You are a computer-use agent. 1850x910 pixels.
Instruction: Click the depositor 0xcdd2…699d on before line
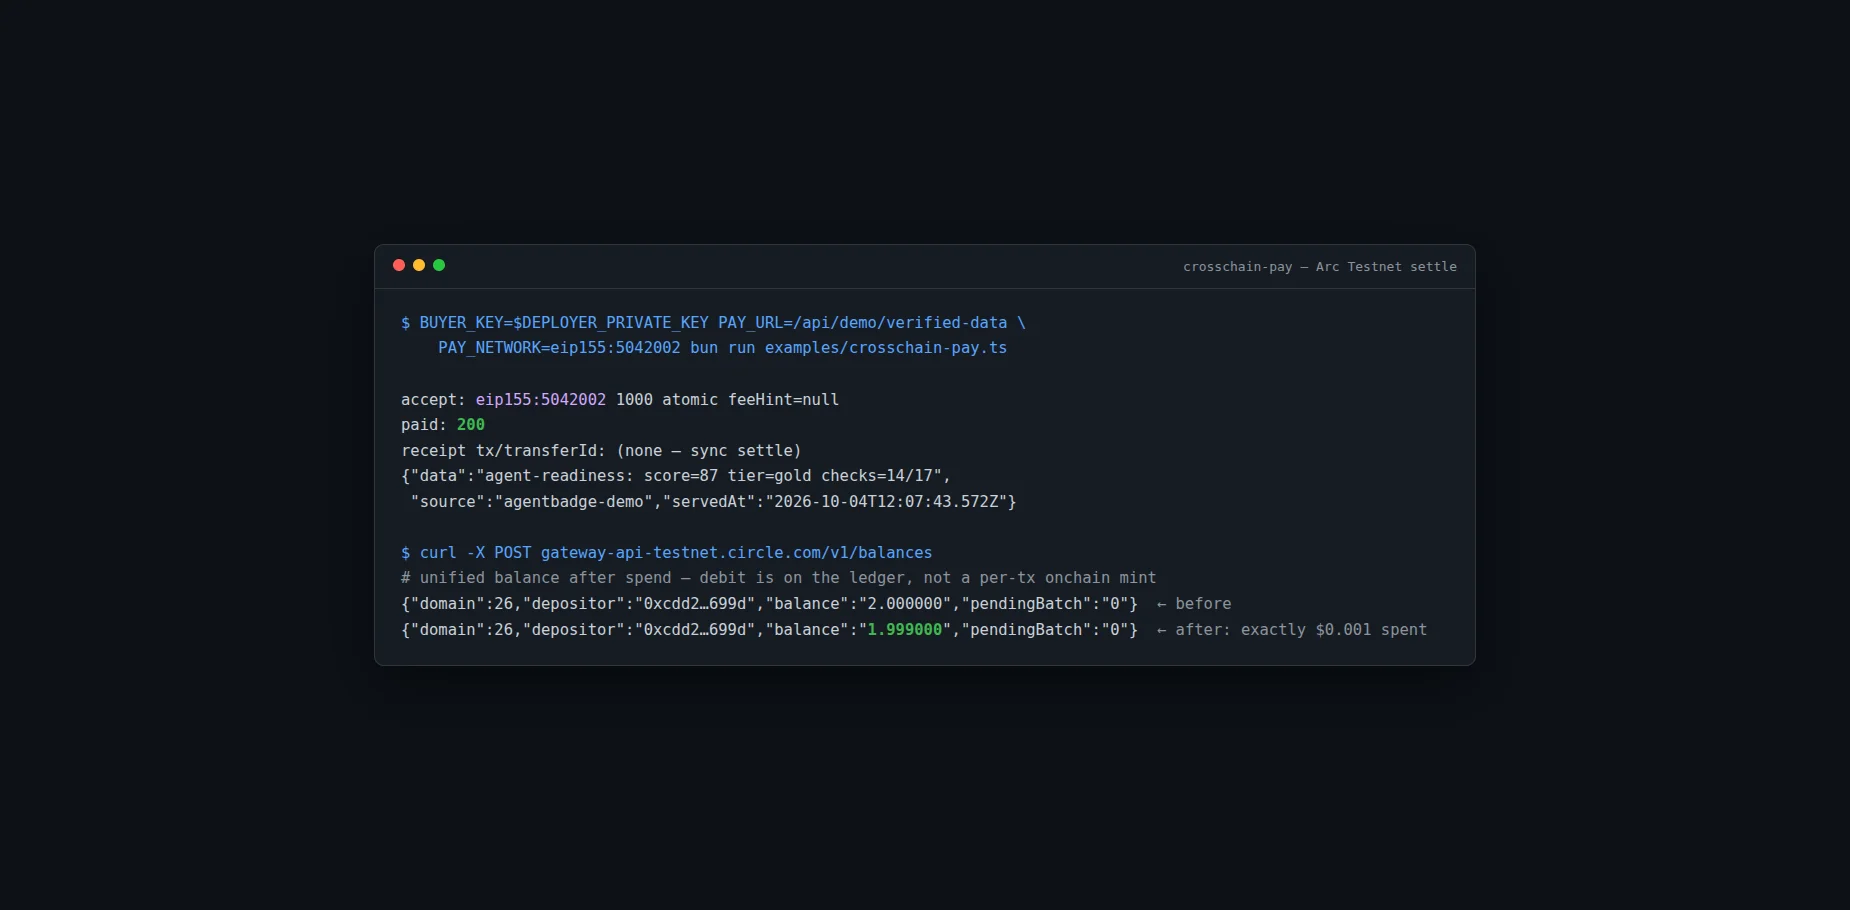coord(694,604)
